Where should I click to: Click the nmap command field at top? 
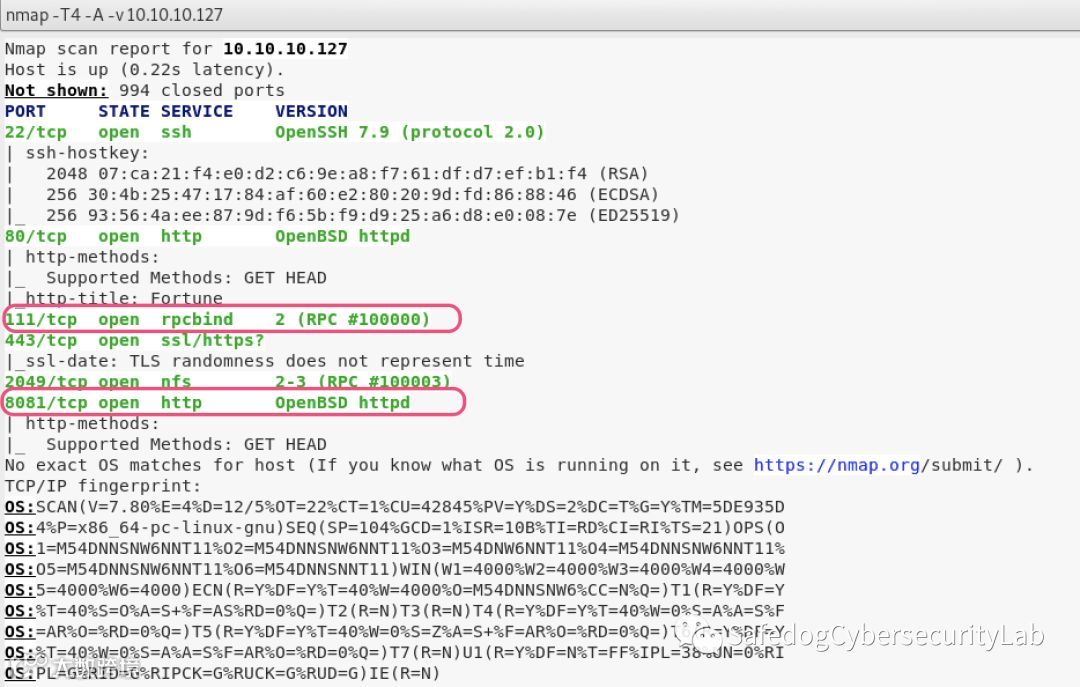(540, 14)
